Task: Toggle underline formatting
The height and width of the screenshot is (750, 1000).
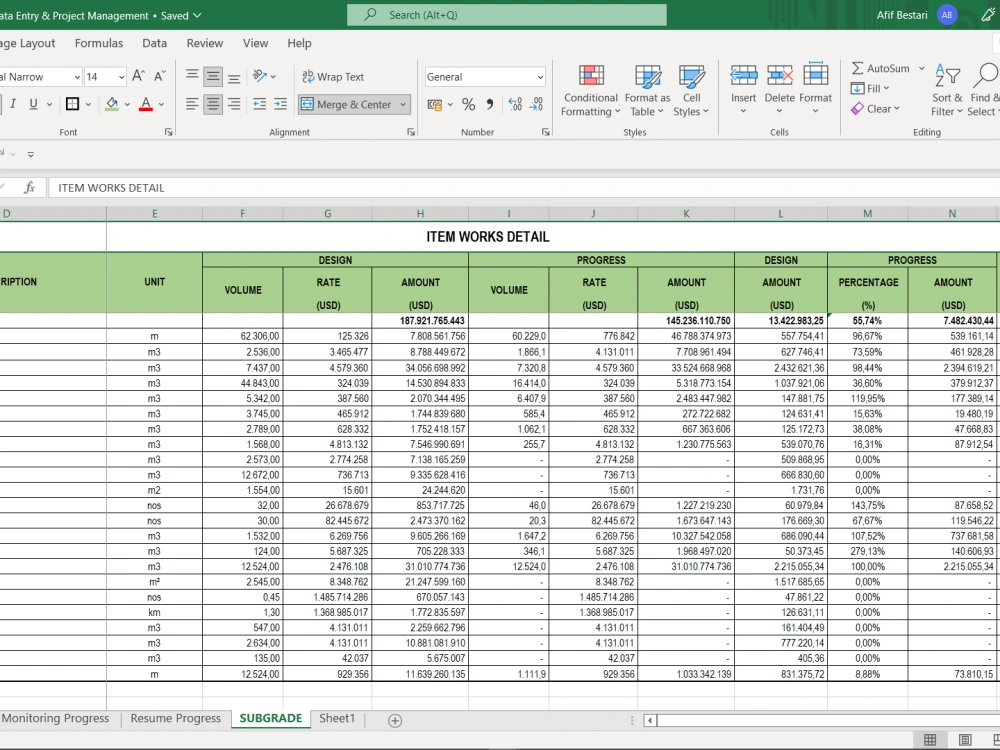Action: (x=33, y=104)
